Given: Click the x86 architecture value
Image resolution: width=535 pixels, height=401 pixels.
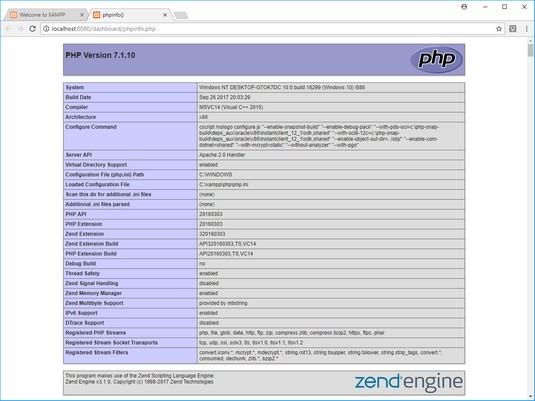Looking at the screenshot, I should pos(203,117).
